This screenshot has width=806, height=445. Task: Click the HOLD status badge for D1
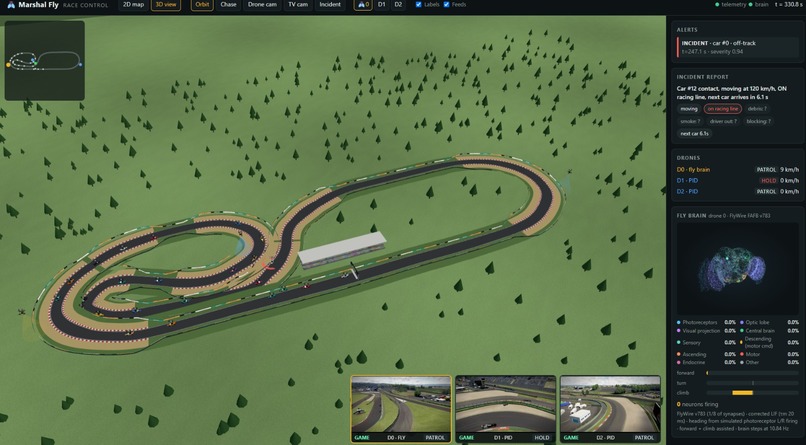768,180
